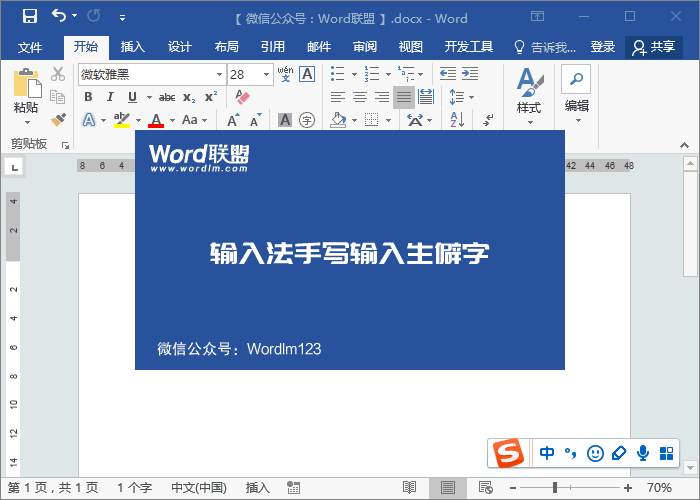Open multilevel list menu

(410, 74)
